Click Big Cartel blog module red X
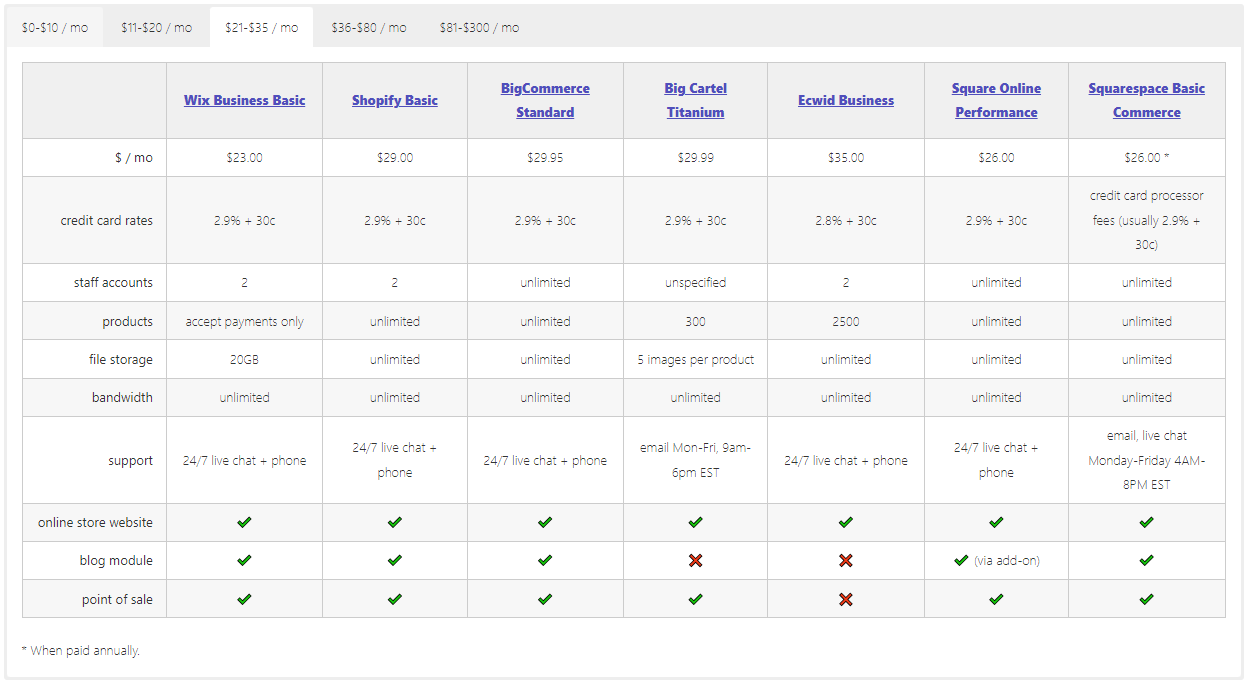Screen dimensions: 1248x683 point(695,560)
